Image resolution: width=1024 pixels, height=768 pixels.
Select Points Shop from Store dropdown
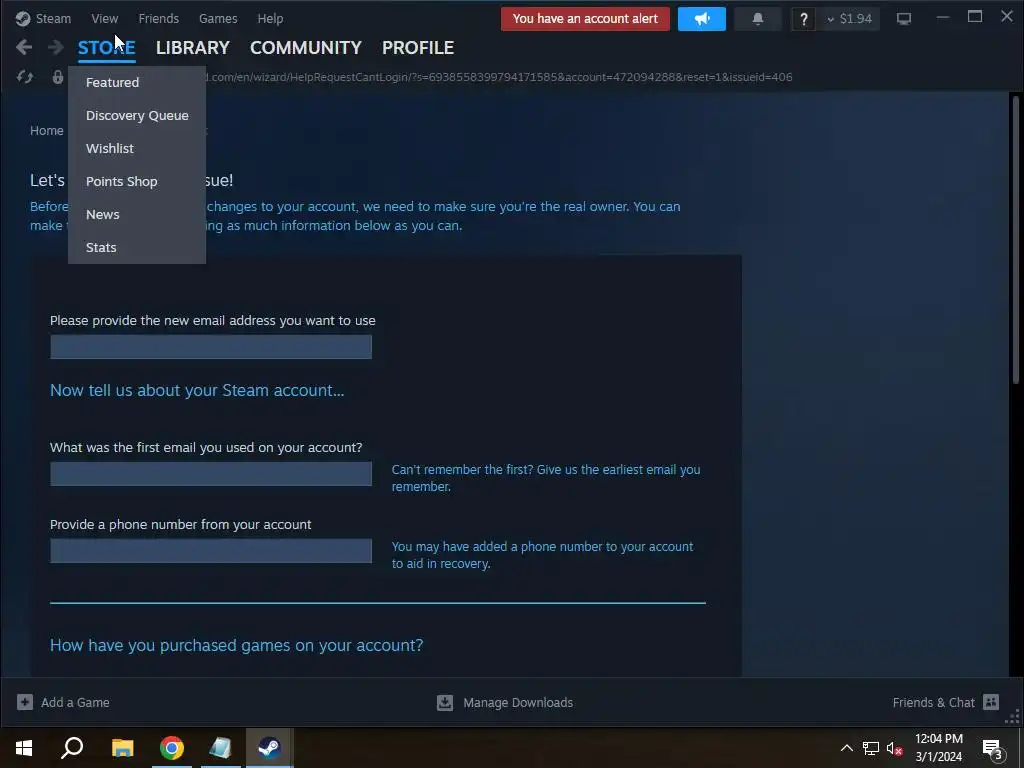click(121, 182)
